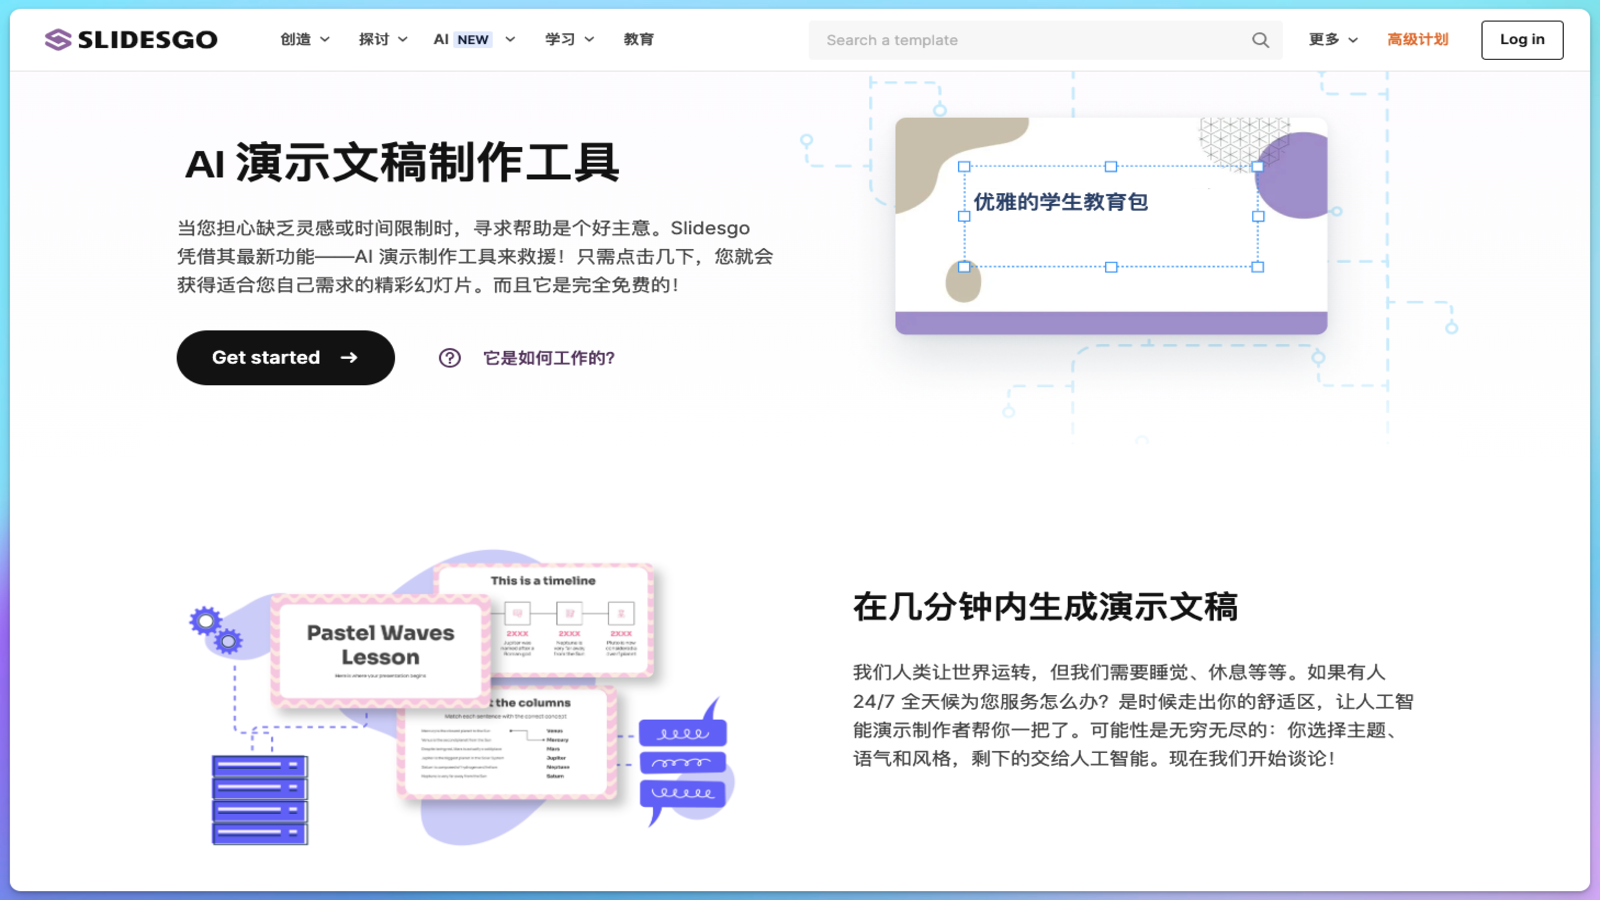Expand the 创造 dropdown menu
The image size is (1600, 900).
[305, 40]
